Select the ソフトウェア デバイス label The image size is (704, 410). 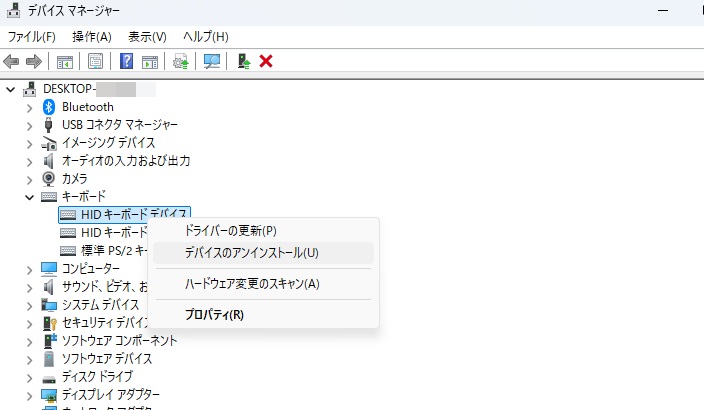point(107,358)
